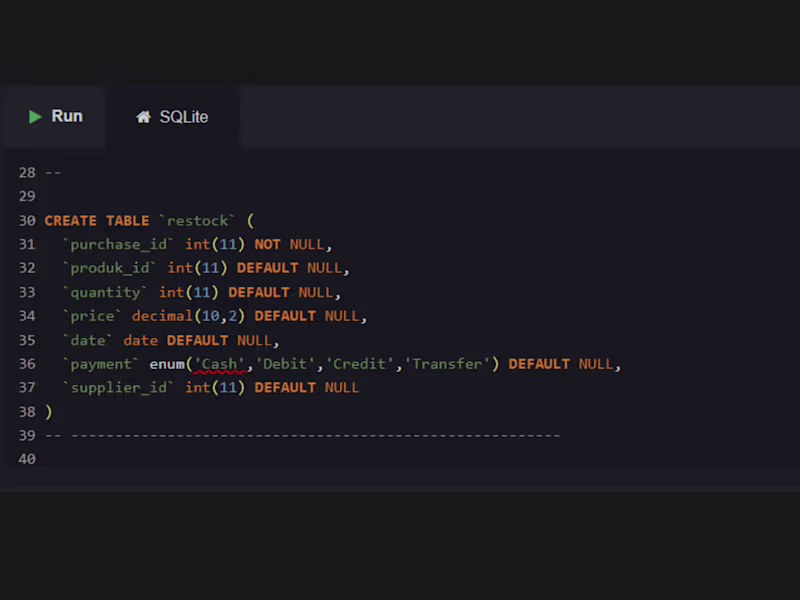Click the `purchase_id` column name
800x600 pixels.
[x=118, y=244]
